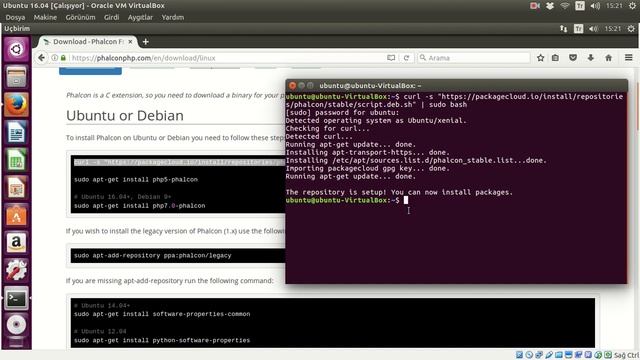
Task: Click 'Sağ Ctrl' host key indicator
Action: [627, 355]
